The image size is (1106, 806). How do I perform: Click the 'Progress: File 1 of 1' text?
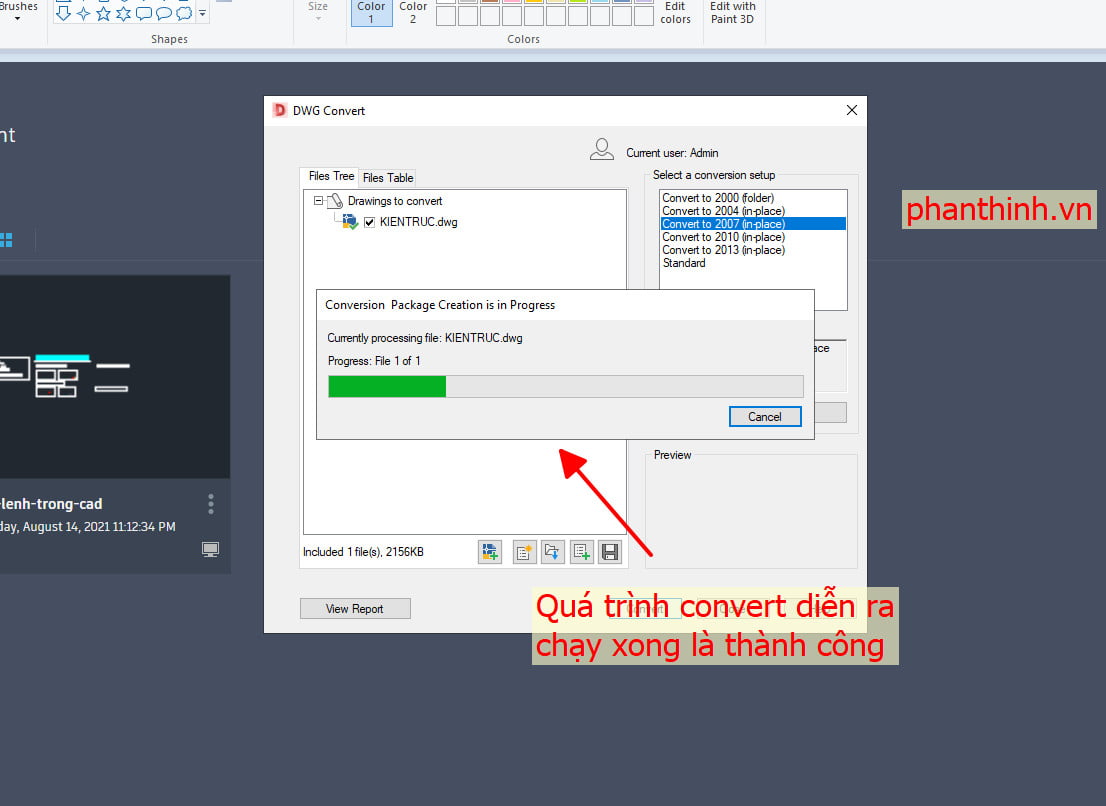tap(375, 361)
